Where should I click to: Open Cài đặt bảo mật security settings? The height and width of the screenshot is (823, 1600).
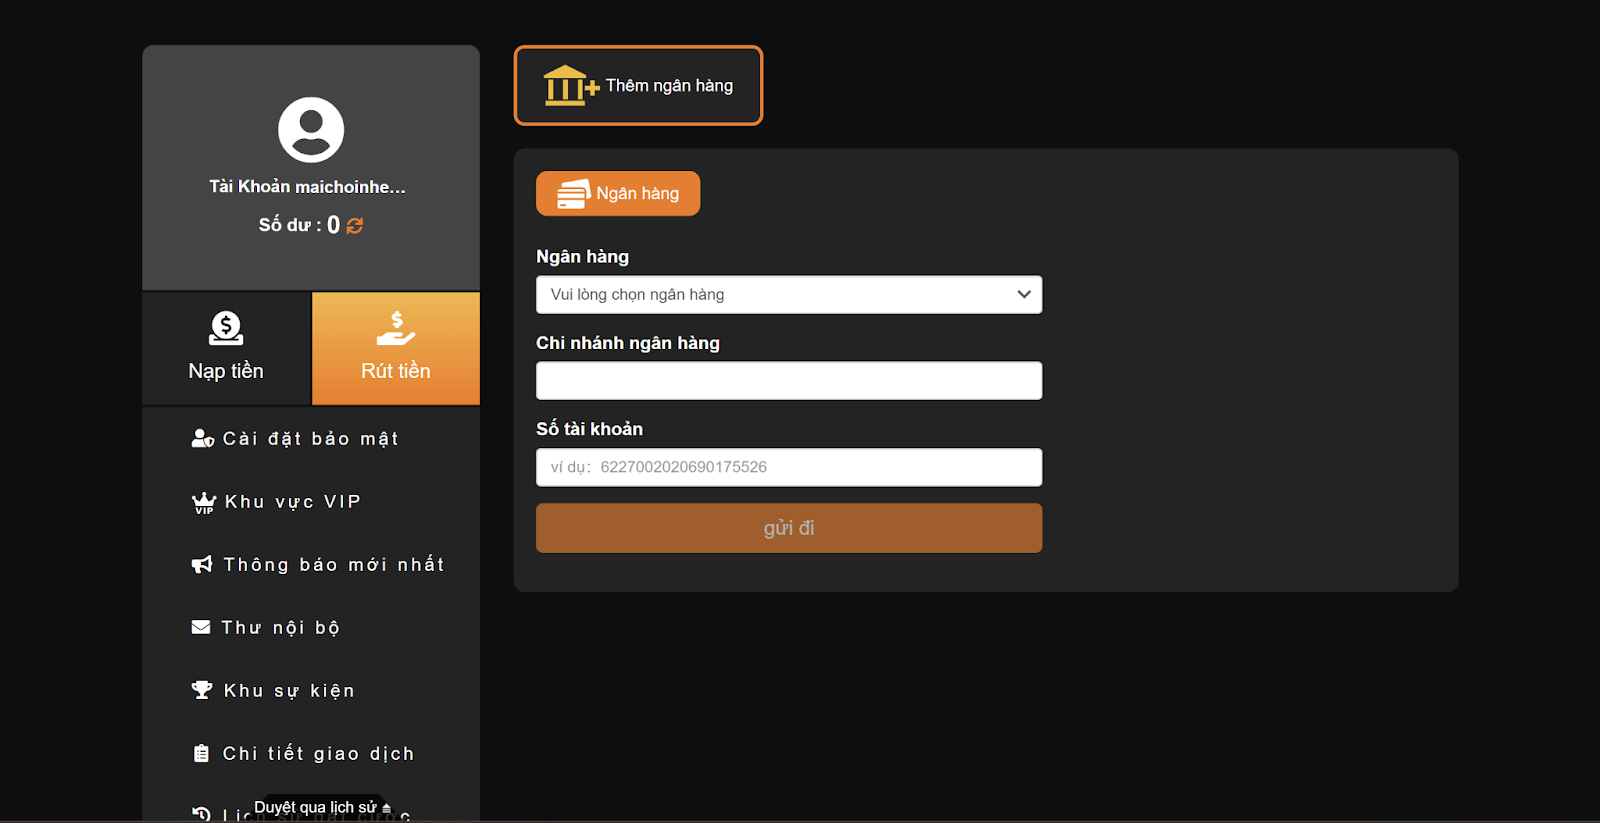pyautogui.click(x=295, y=438)
